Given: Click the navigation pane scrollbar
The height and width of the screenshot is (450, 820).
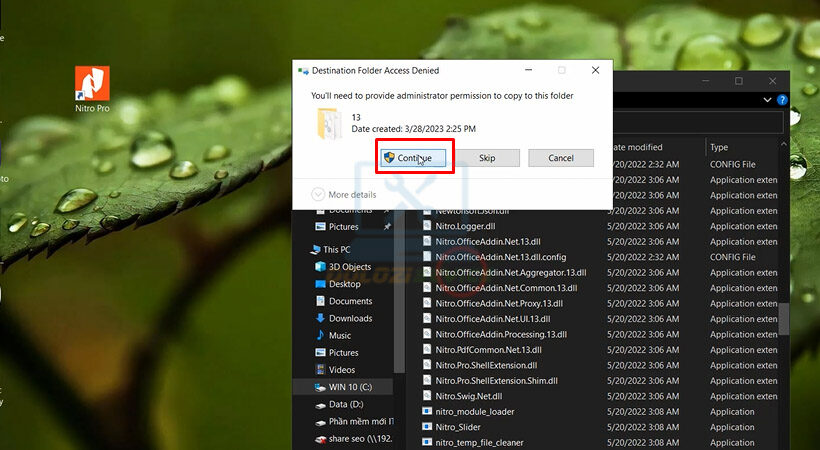Looking at the screenshot, I should click(400, 293).
